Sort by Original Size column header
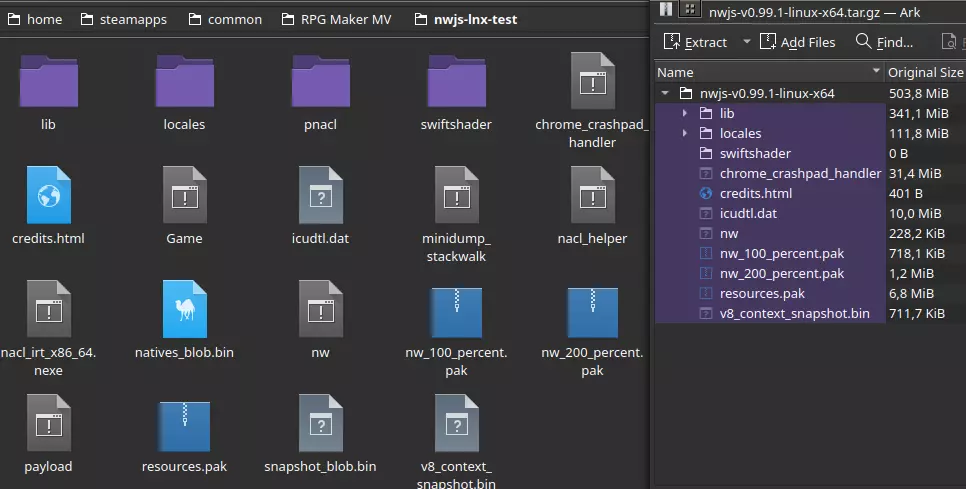 pyautogui.click(x=925, y=72)
